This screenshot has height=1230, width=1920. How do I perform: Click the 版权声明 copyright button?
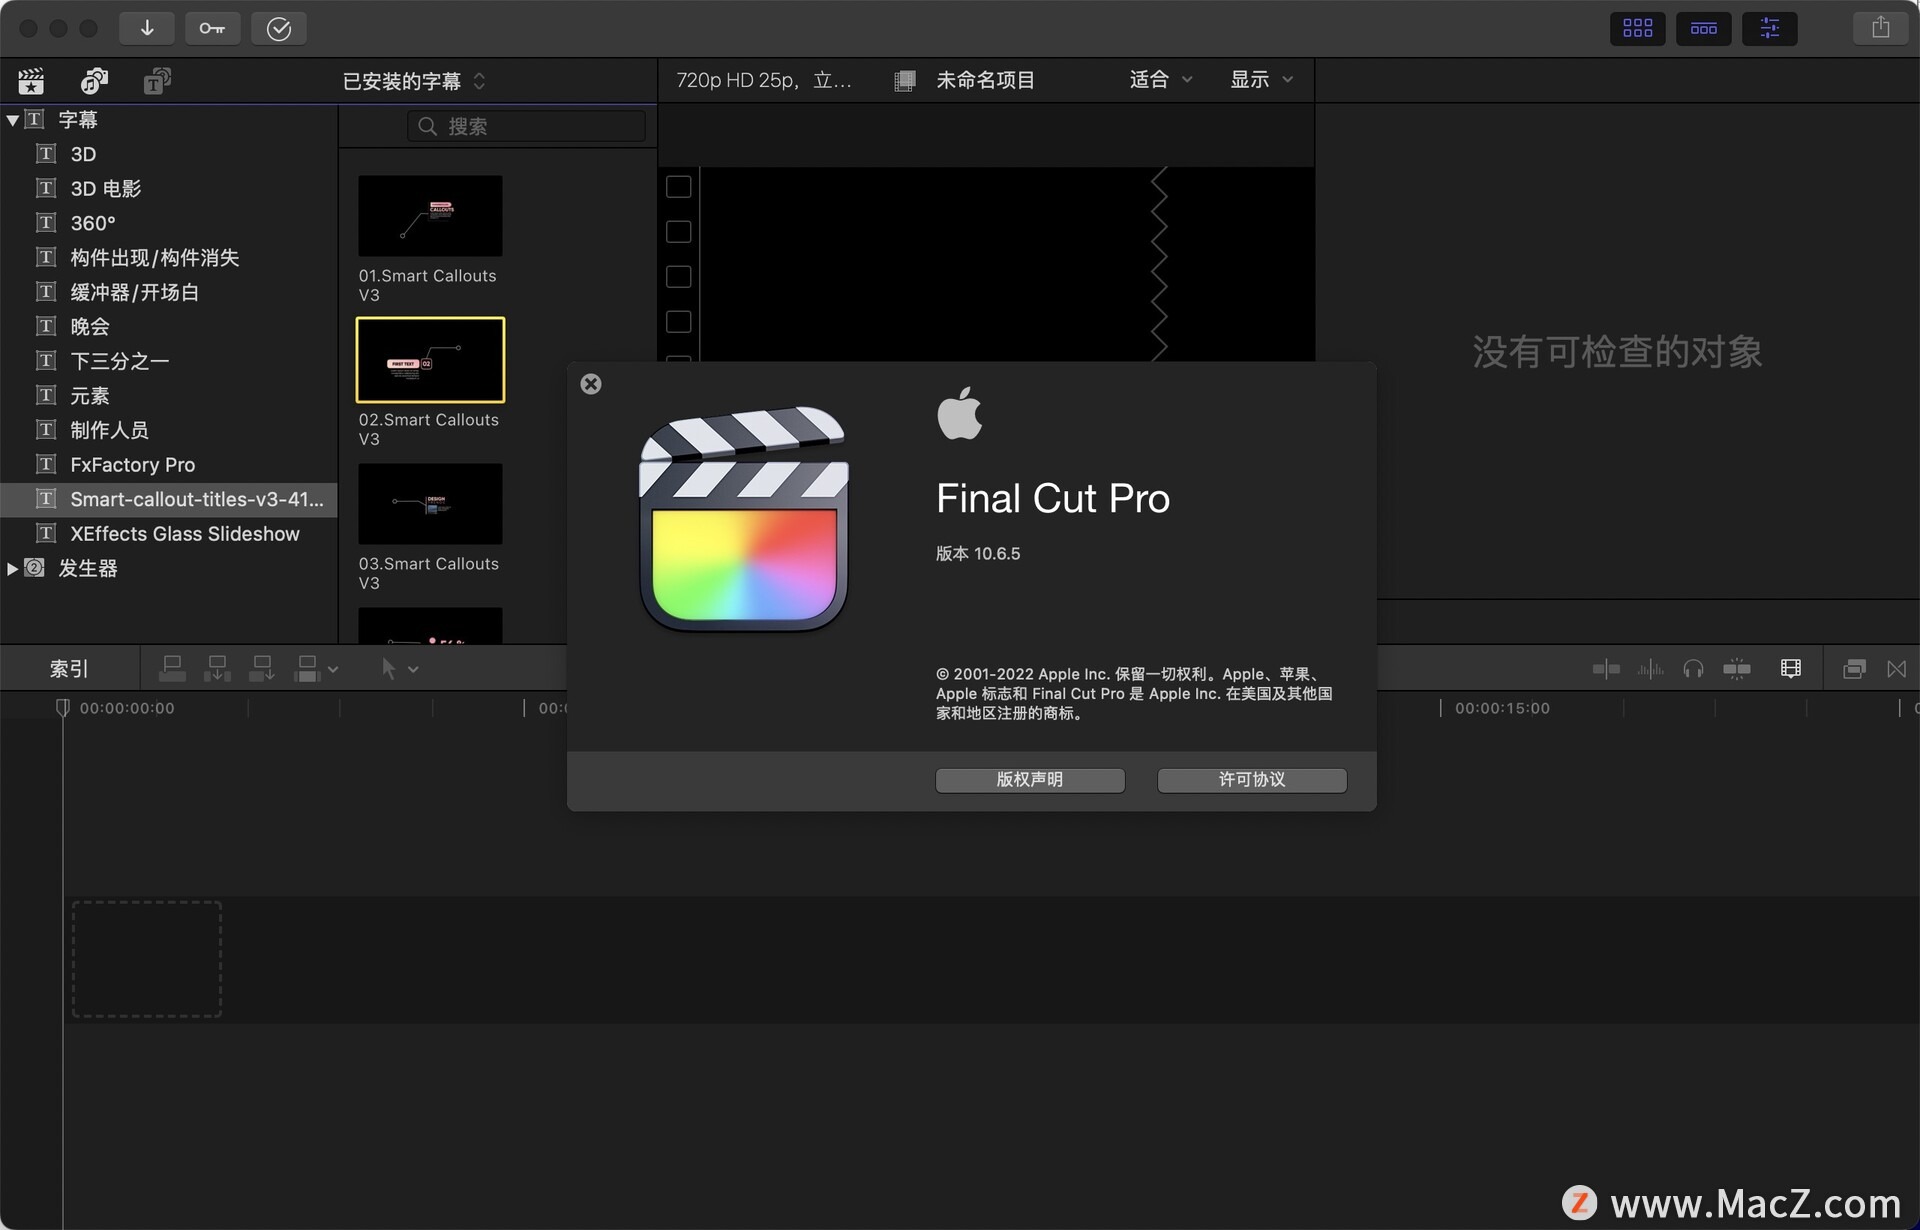pos(1029,780)
